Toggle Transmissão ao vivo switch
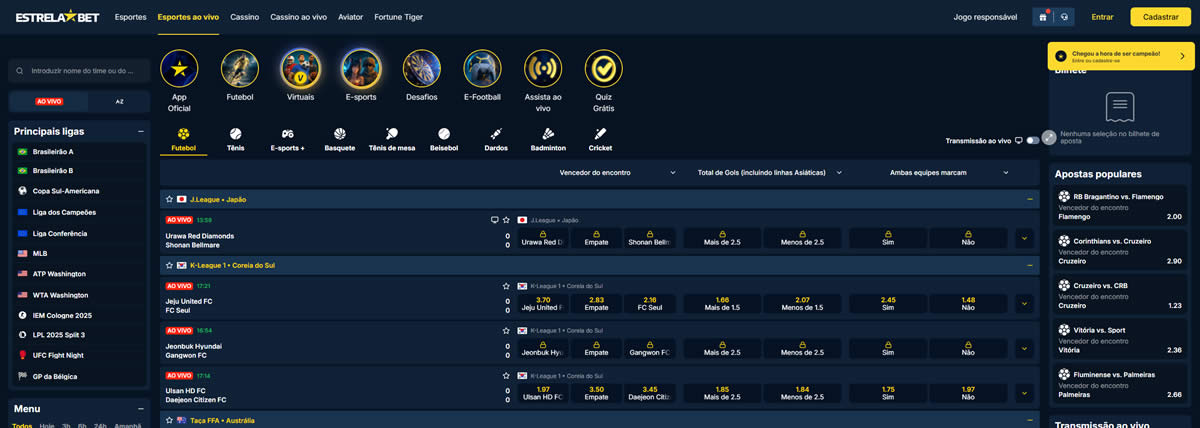The width and height of the screenshot is (1200, 428). click(1032, 141)
